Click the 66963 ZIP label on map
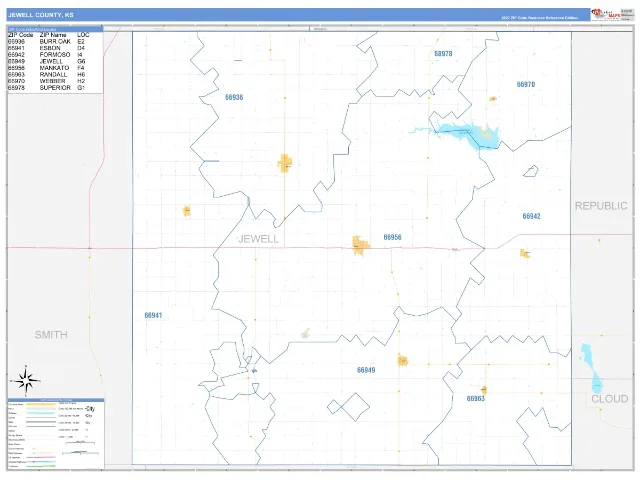Image resolution: width=640 pixels, height=480 pixels. coord(476,398)
